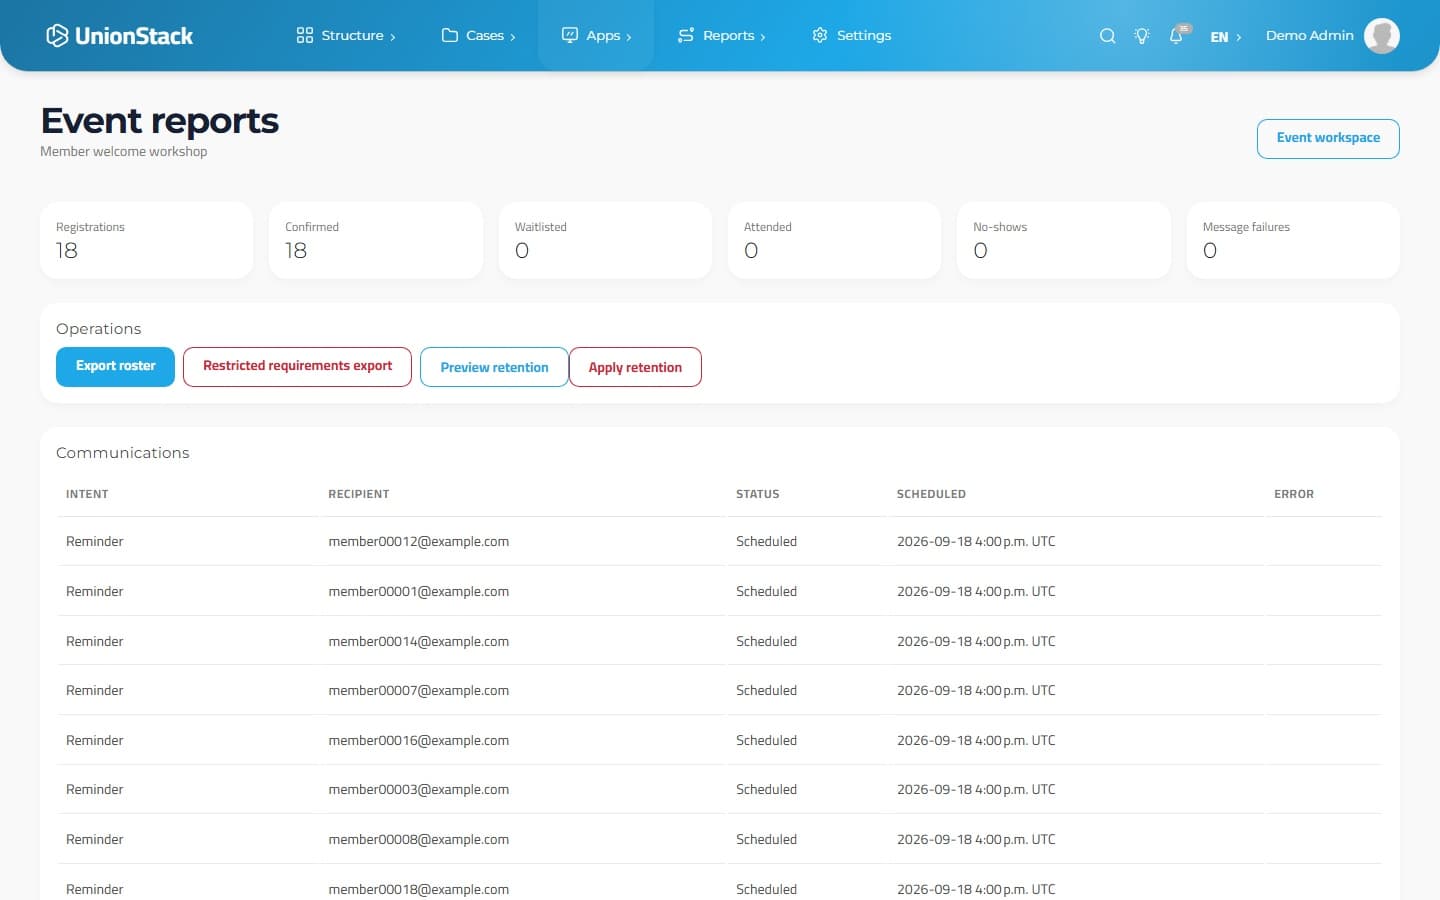Click the Settings gear icon
Image resolution: width=1440 pixels, height=900 pixels.
point(820,35)
